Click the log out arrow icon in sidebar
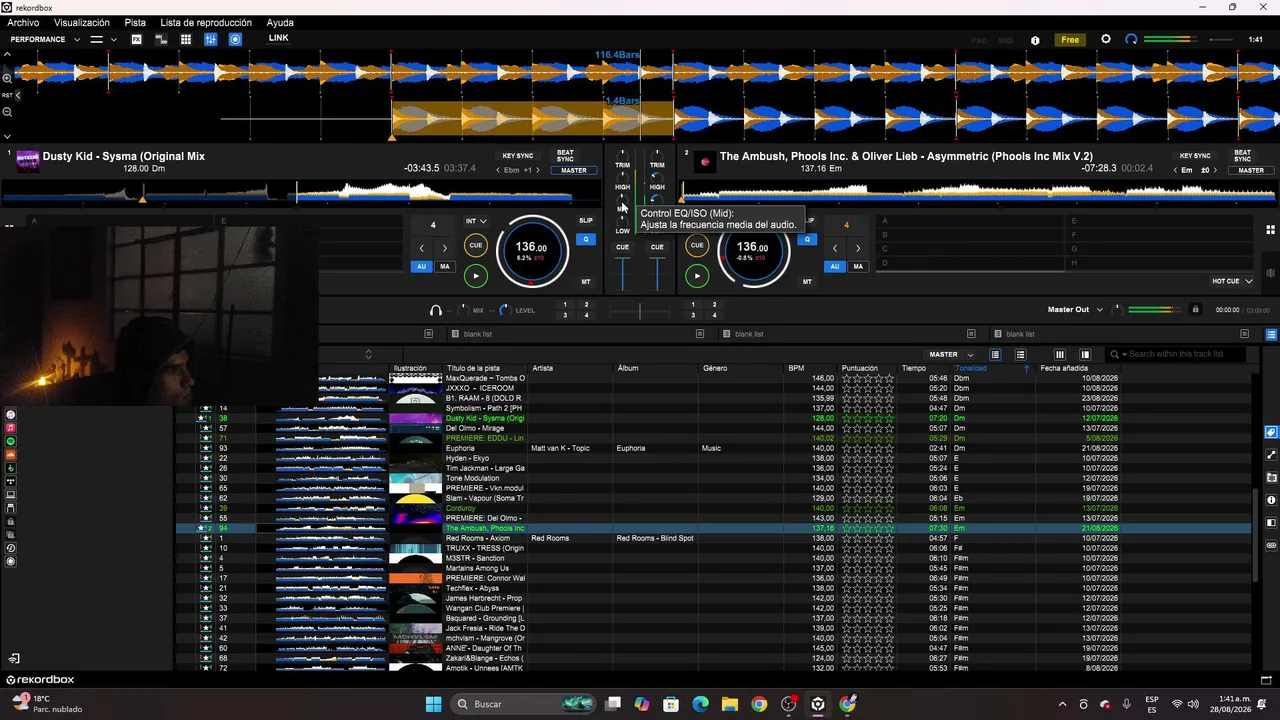 click(14, 658)
